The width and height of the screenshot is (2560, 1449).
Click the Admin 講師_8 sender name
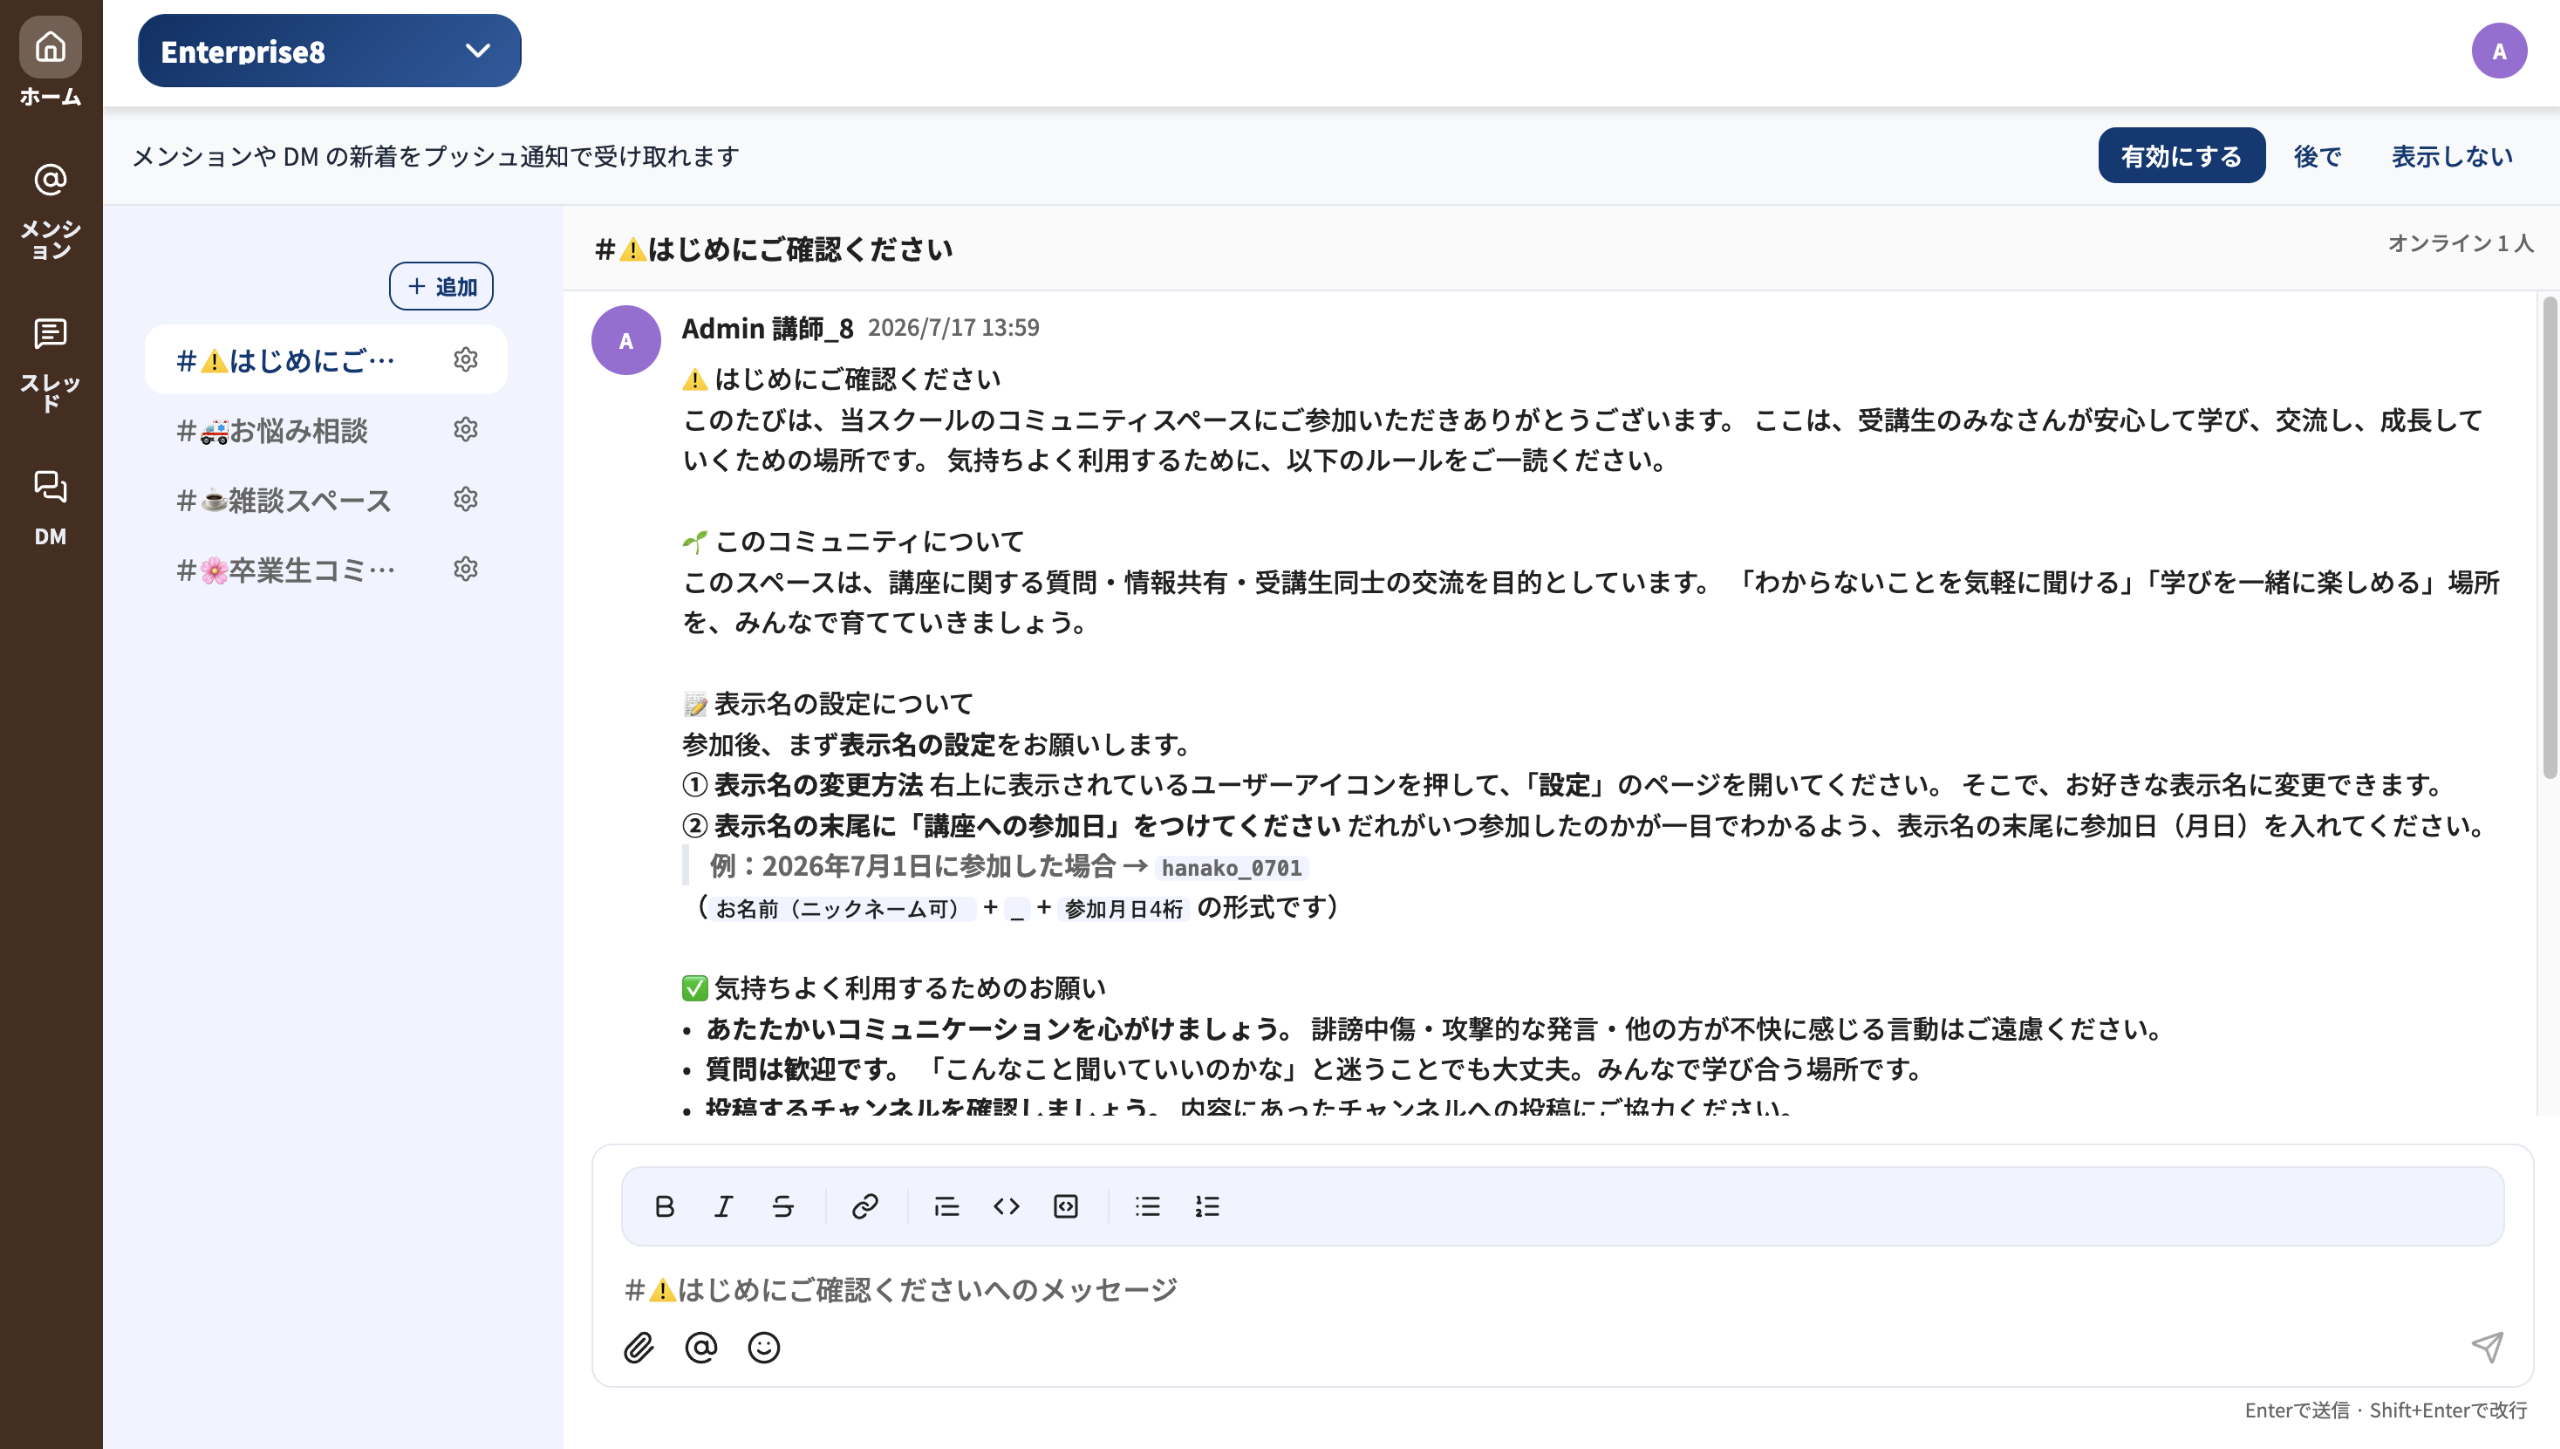[767, 328]
